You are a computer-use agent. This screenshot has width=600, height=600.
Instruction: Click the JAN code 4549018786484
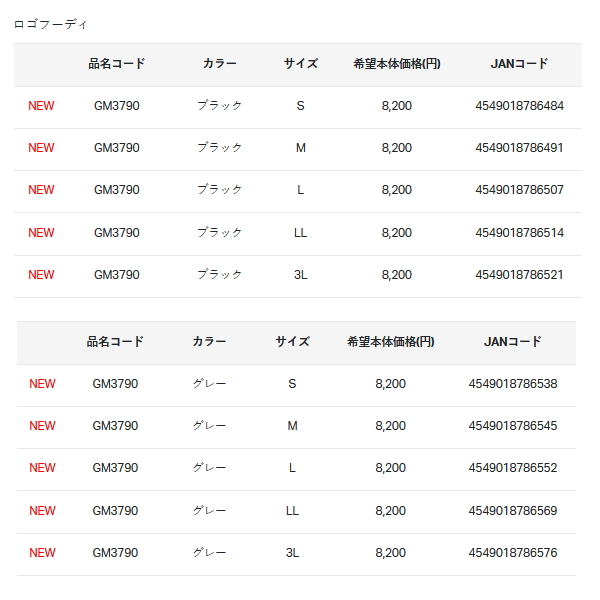pos(519,106)
